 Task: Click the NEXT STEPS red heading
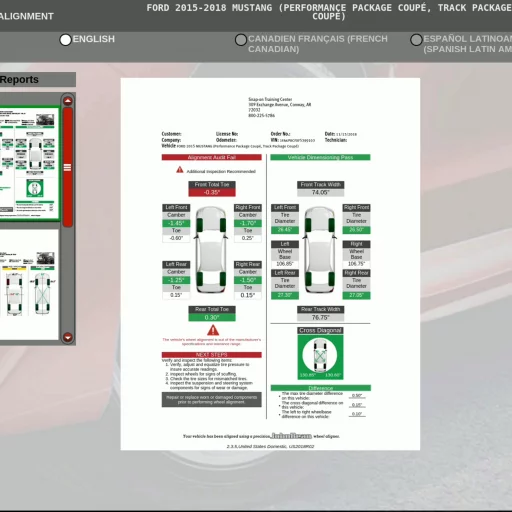212,355
